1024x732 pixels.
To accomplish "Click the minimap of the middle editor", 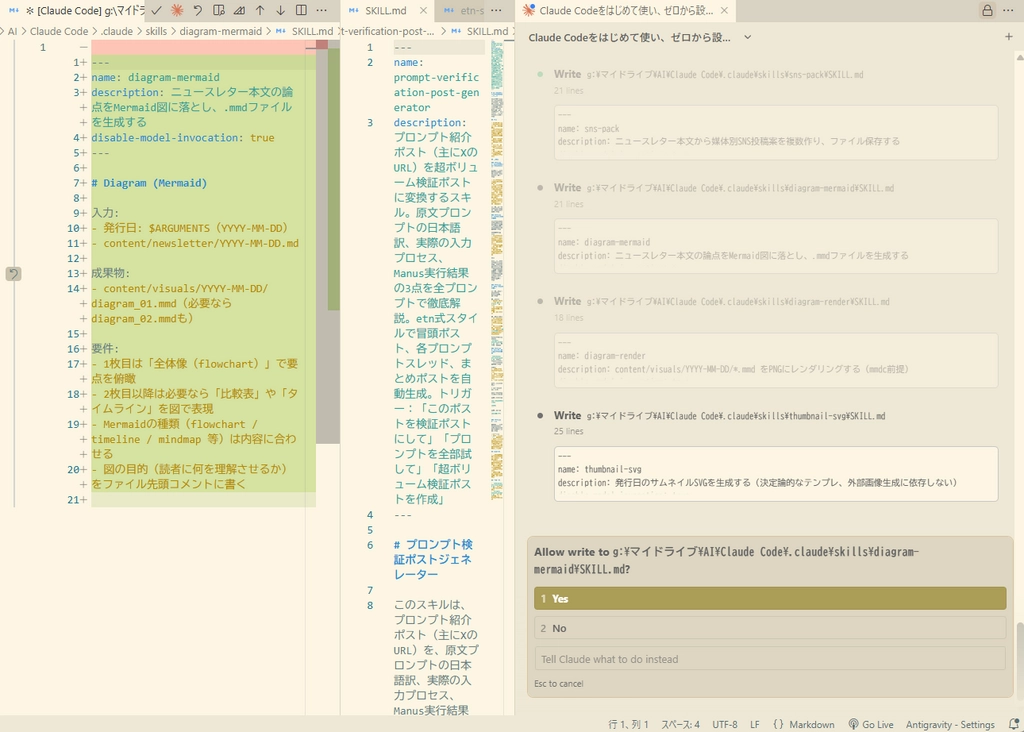I will coord(497,268).
